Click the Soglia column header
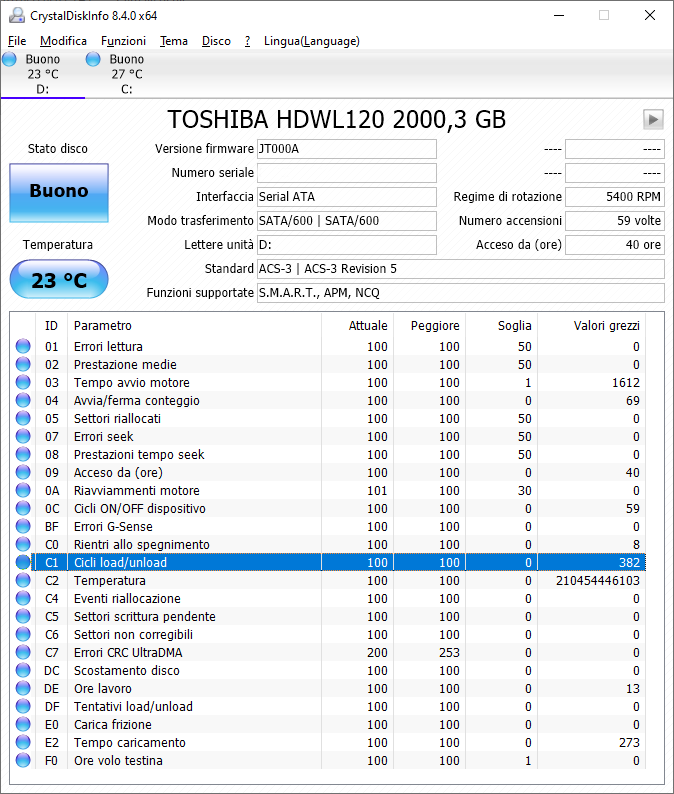Viewport: 674px width, 794px height. point(501,326)
